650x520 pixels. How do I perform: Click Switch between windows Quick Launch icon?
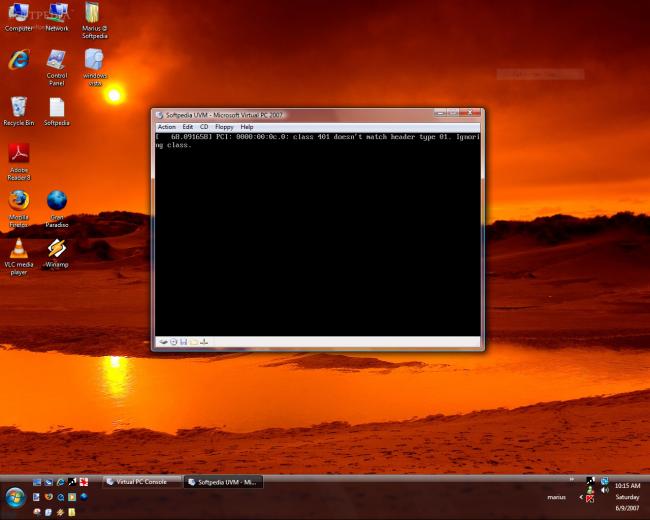[x=49, y=482]
